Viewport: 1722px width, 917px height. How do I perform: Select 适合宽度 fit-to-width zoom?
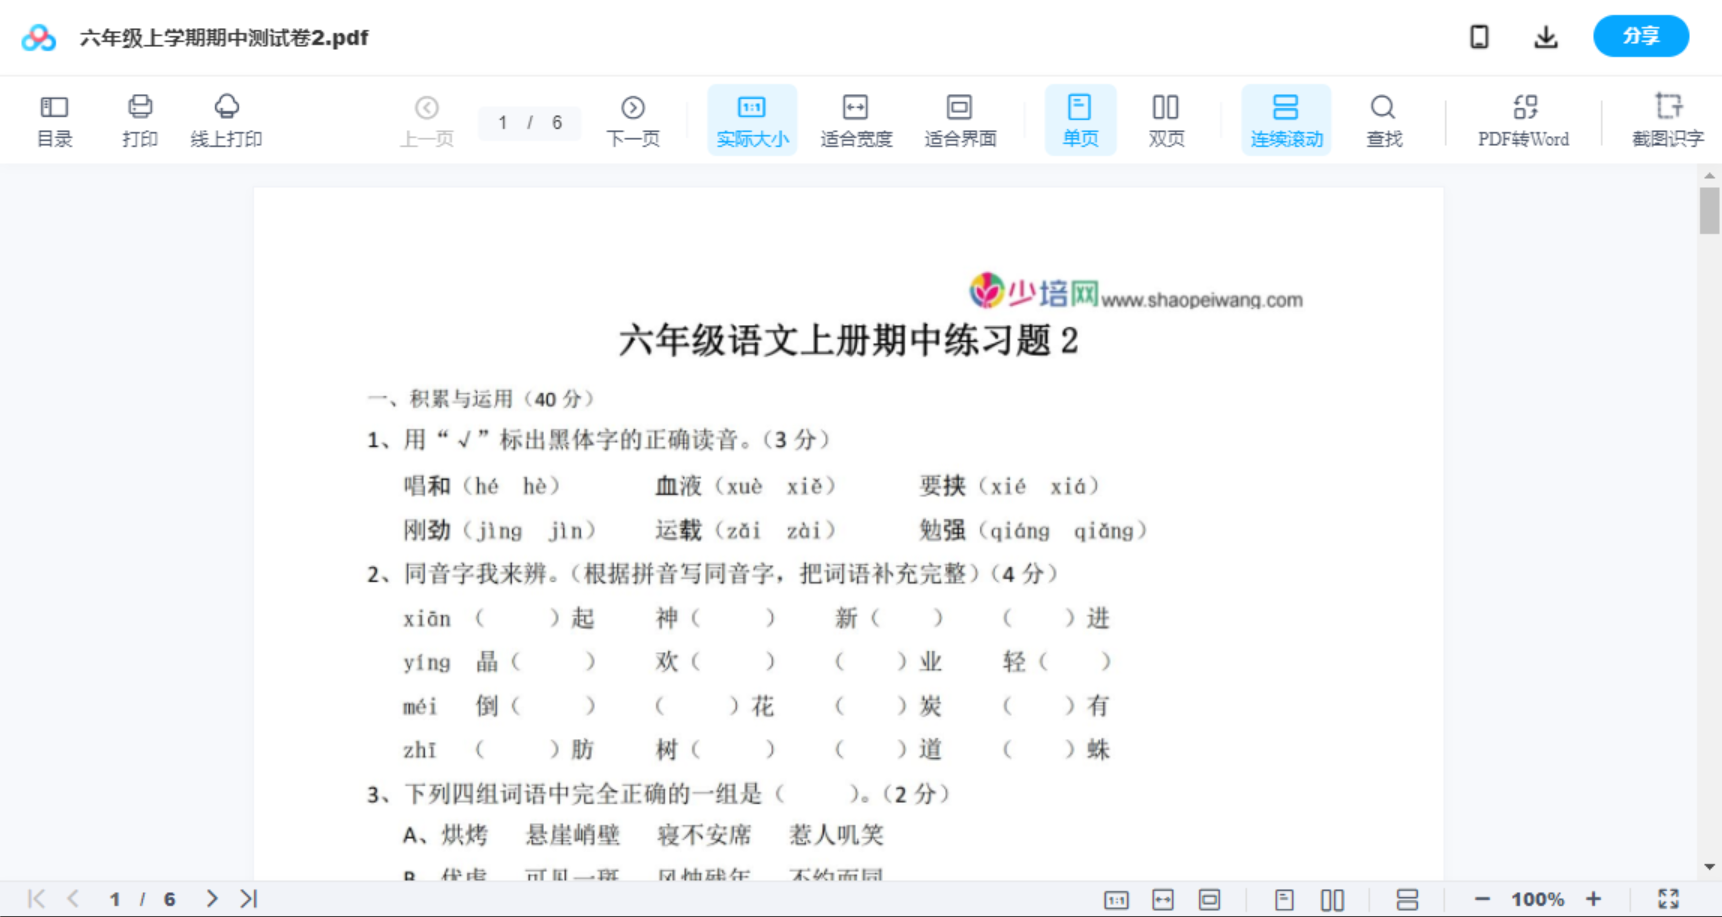coord(855,120)
